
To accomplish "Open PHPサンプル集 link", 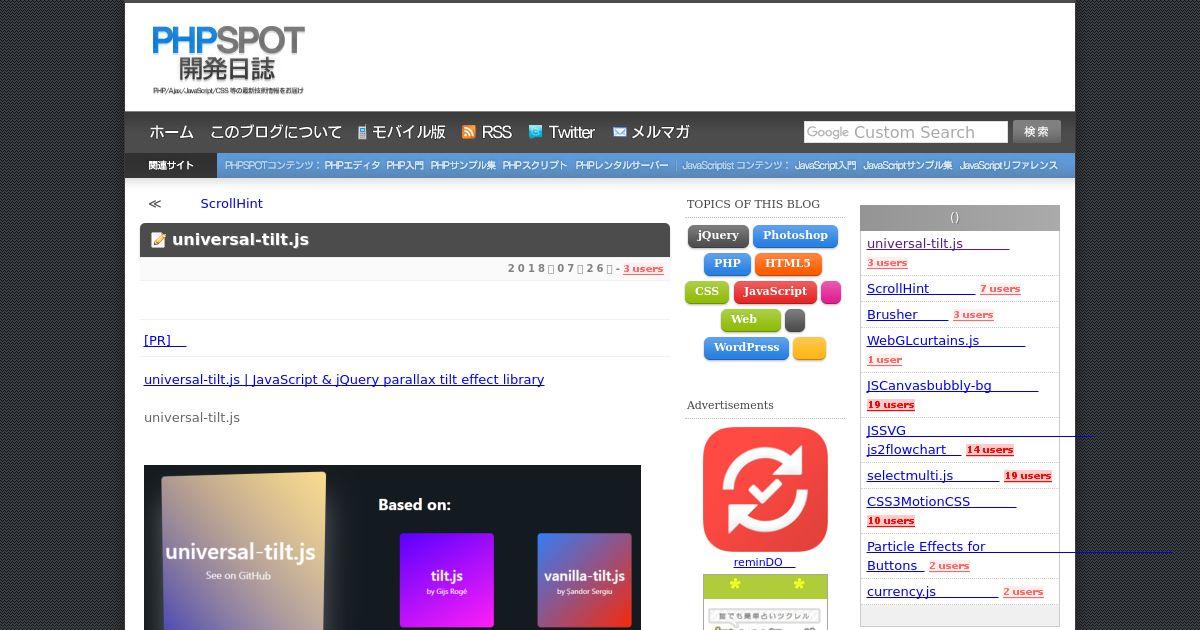I will pyautogui.click(x=463, y=166).
